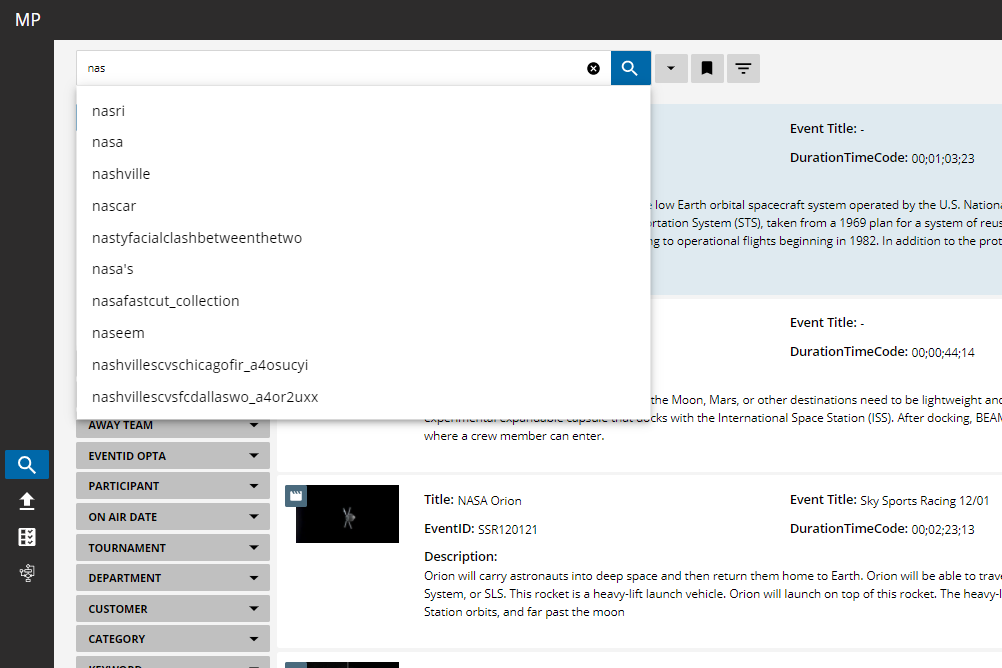This screenshot has width=1002, height=668.
Task: Expand the TOURNAMENT filter
Action: [172, 548]
